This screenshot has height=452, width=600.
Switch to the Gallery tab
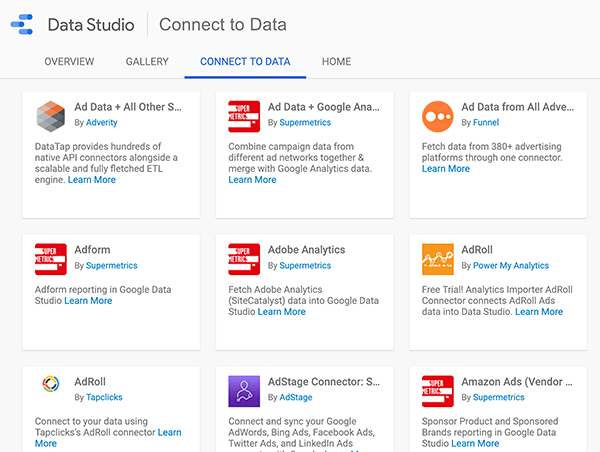pyautogui.click(x=147, y=62)
